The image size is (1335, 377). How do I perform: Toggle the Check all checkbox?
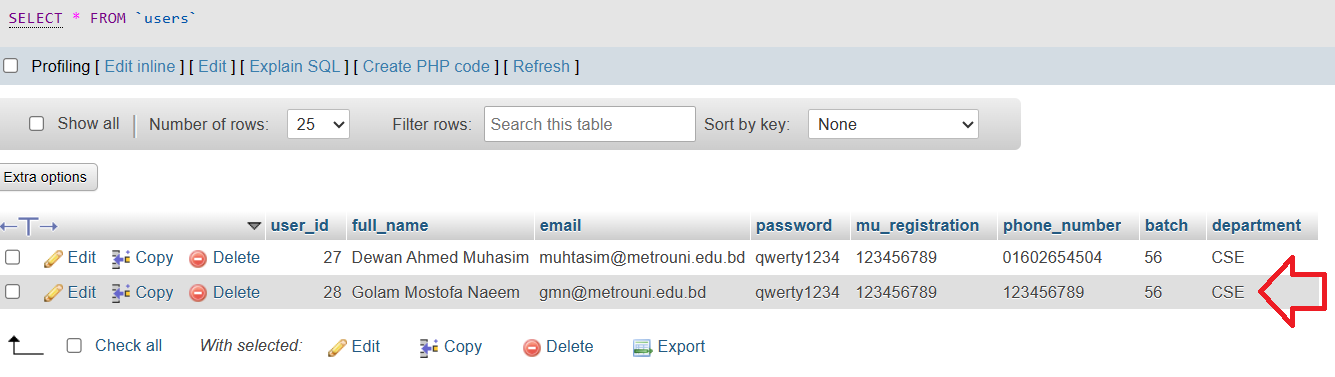[x=74, y=346]
